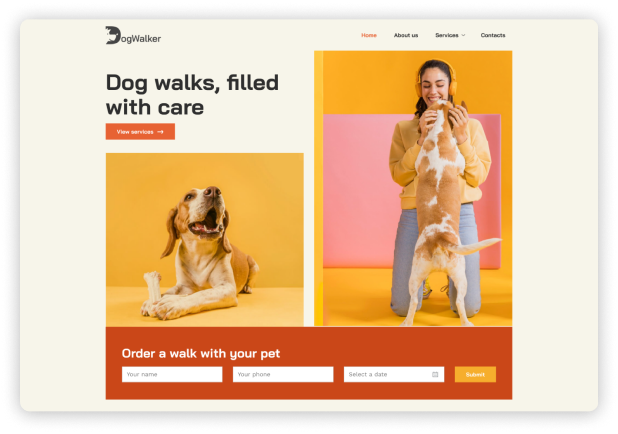The width and height of the screenshot is (618, 434).
Task: Click the Order a walk with your pet heading
Action: (x=201, y=353)
